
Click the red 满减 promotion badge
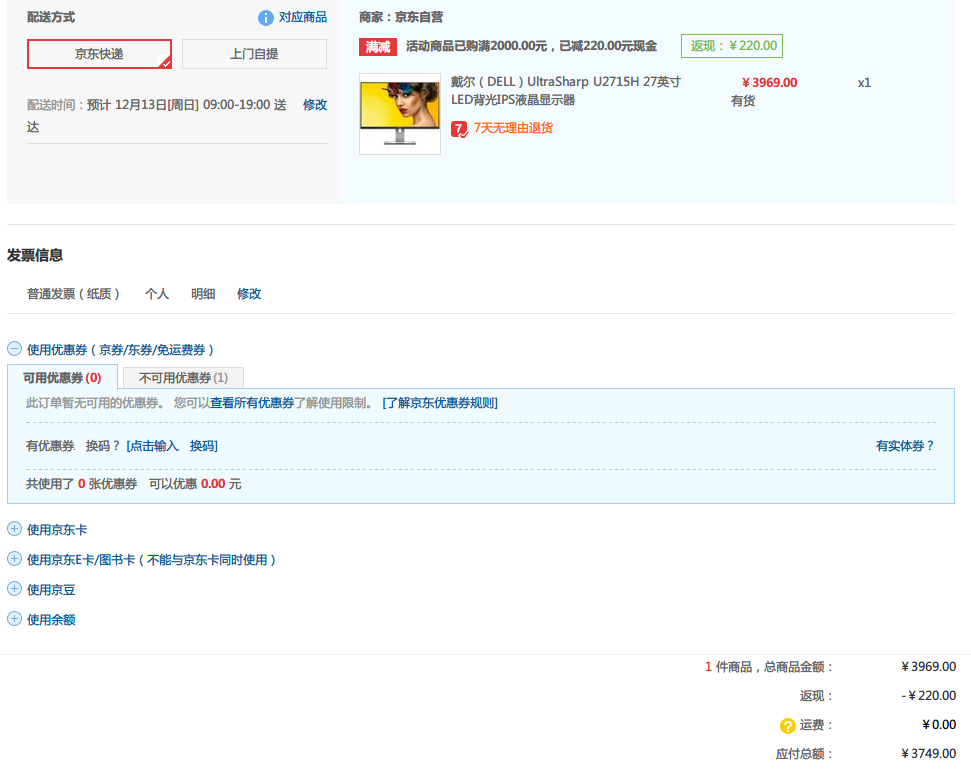378,46
